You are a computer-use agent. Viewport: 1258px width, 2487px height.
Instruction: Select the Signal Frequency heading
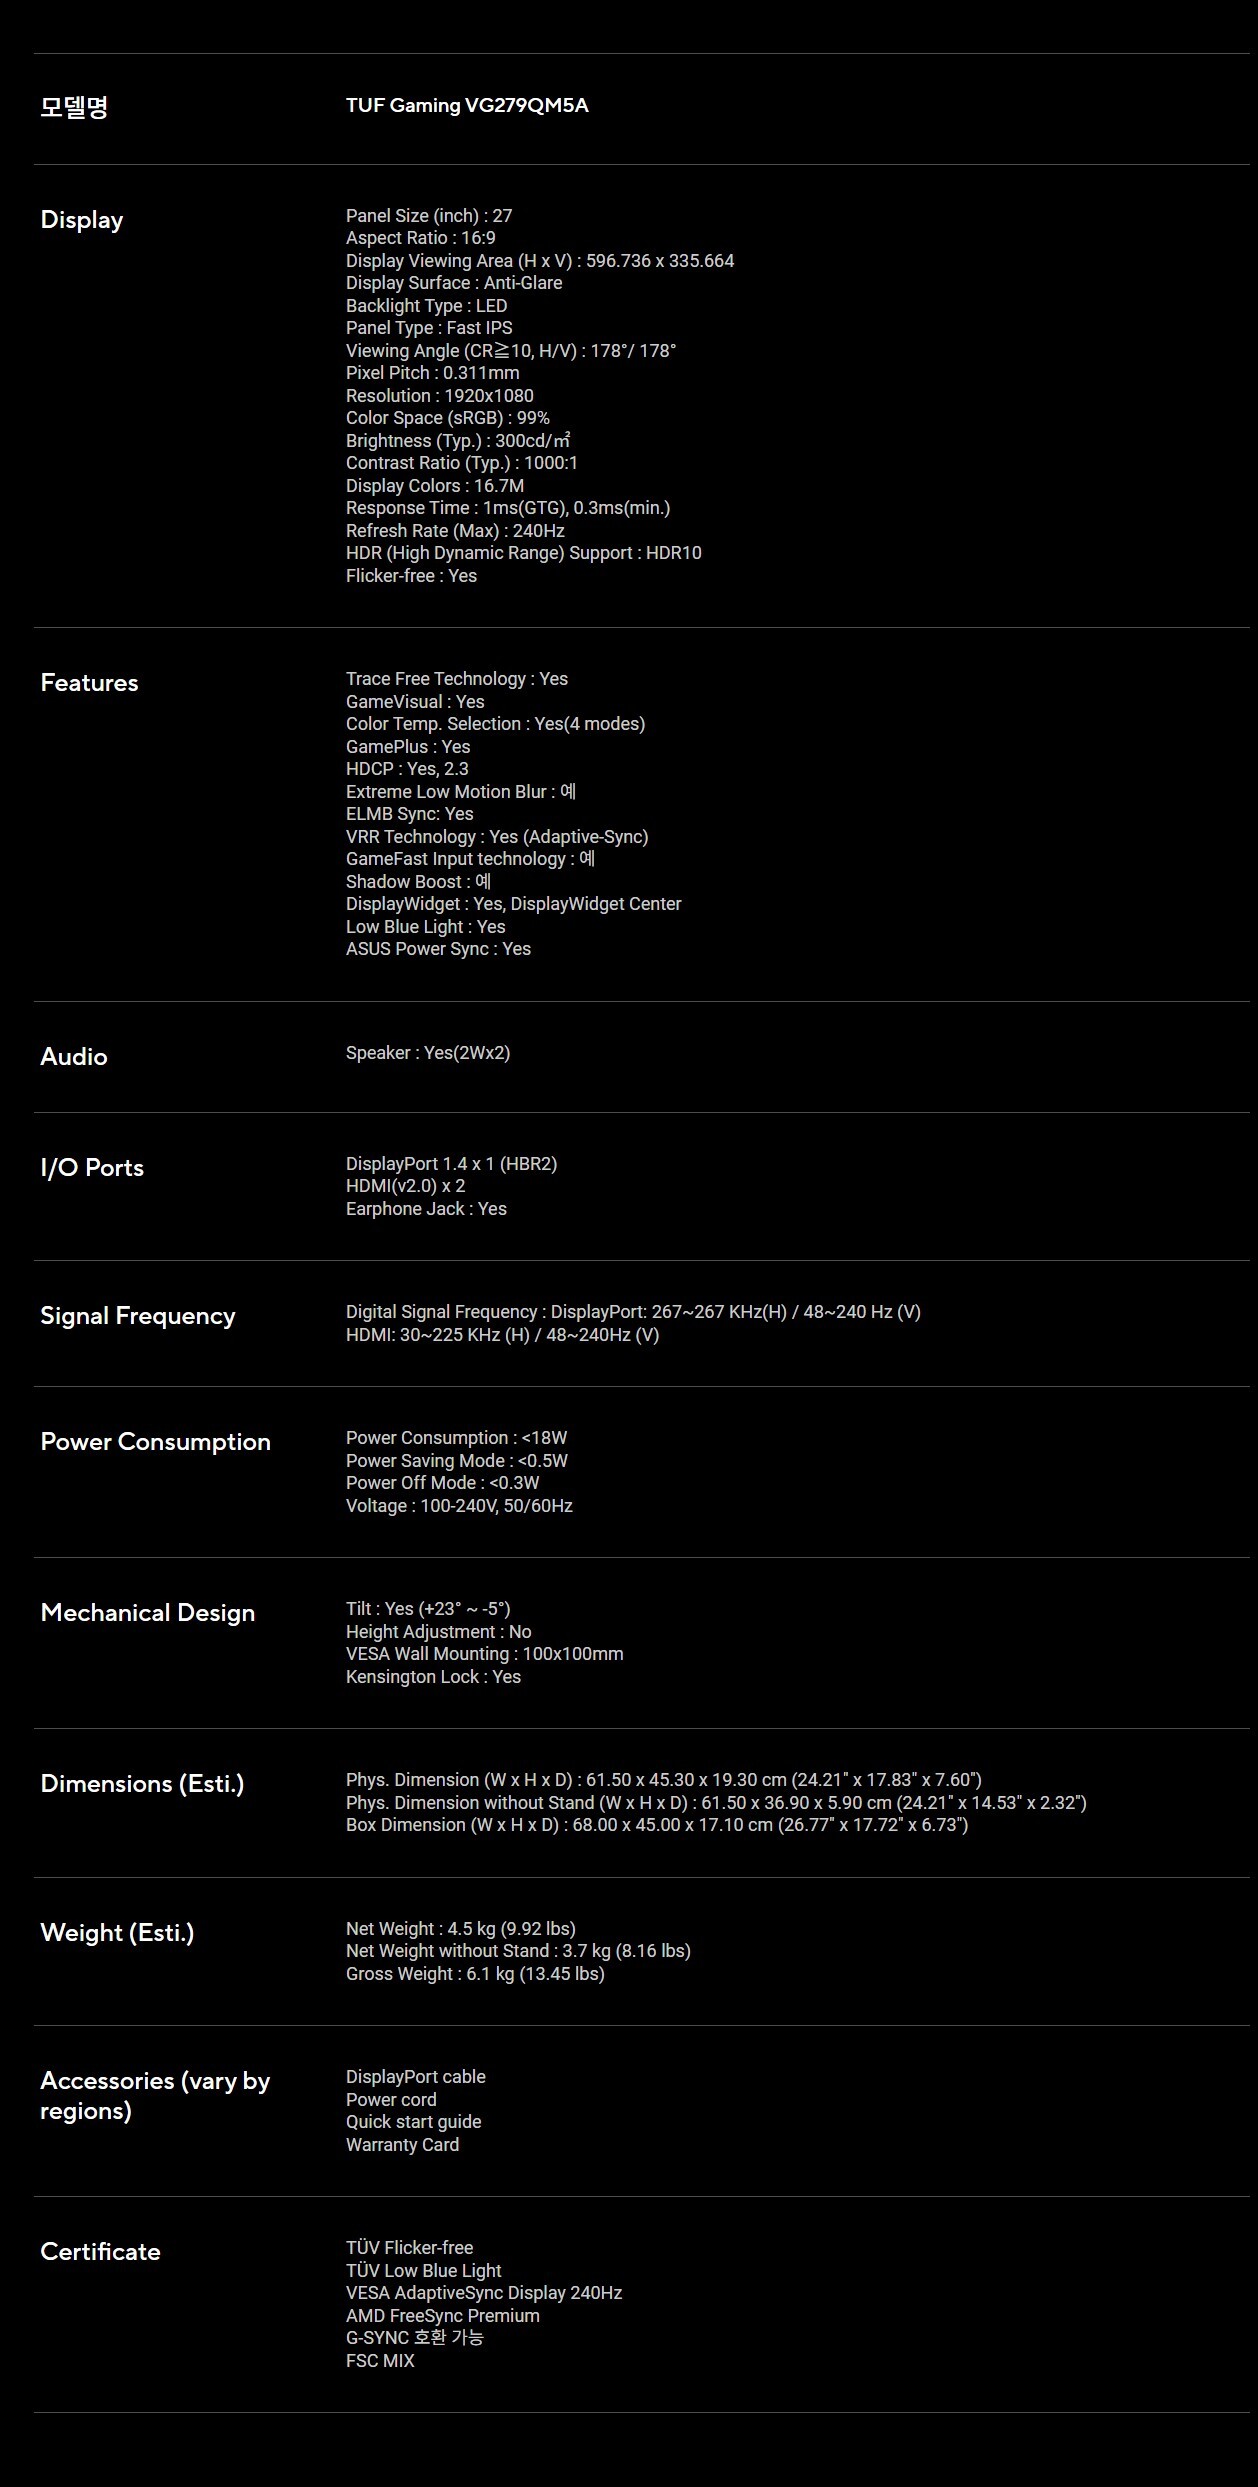pos(138,1316)
